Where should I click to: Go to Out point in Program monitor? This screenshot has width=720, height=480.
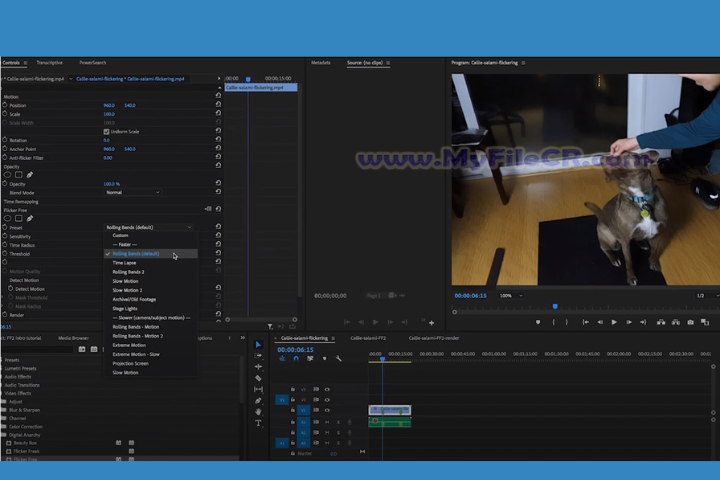pyautogui.click(x=643, y=322)
